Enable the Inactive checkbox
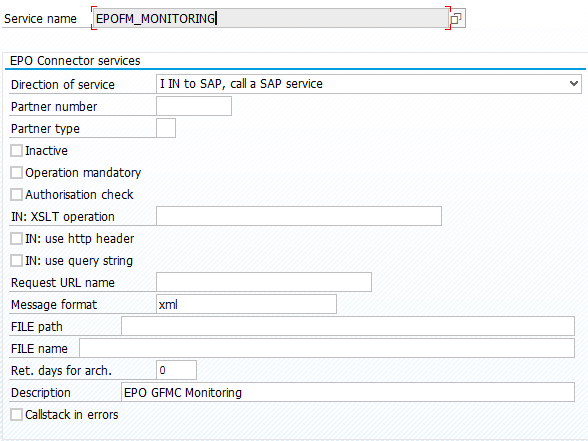The image size is (588, 441). click(x=16, y=151)
